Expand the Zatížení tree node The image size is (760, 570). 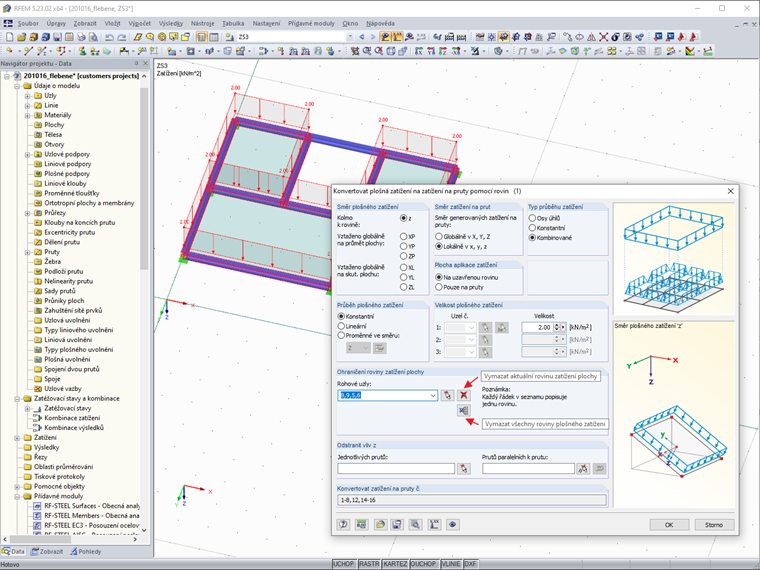tap(17, 438)
